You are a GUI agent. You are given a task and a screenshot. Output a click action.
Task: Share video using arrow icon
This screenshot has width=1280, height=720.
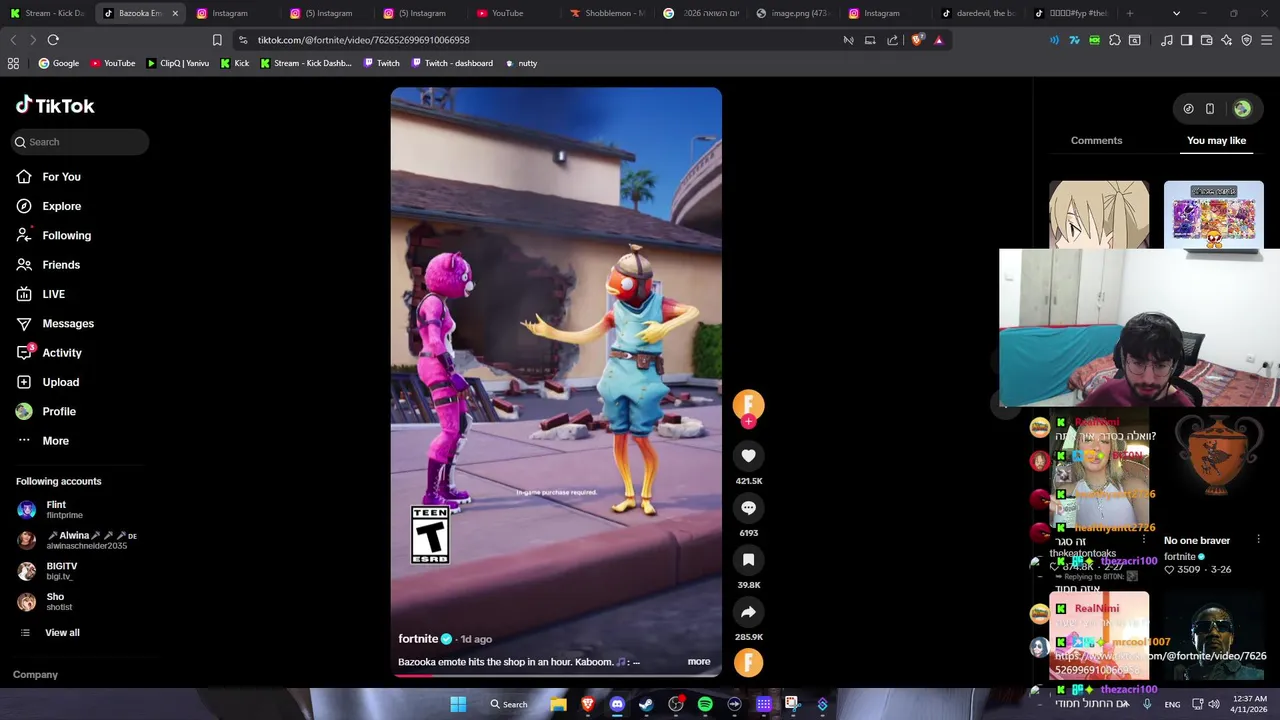coord(748,612)
